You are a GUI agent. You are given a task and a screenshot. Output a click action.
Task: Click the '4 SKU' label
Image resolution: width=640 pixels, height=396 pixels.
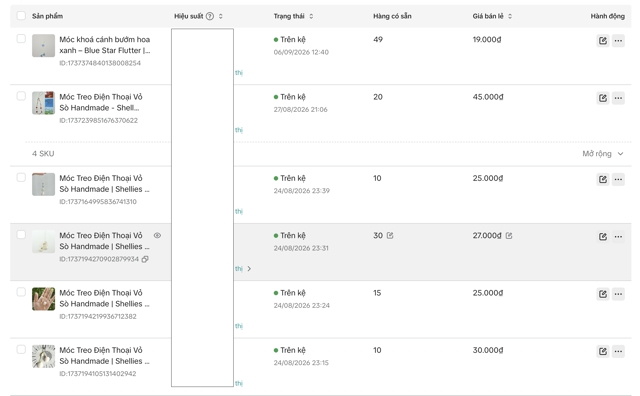[x=43, y=154]
